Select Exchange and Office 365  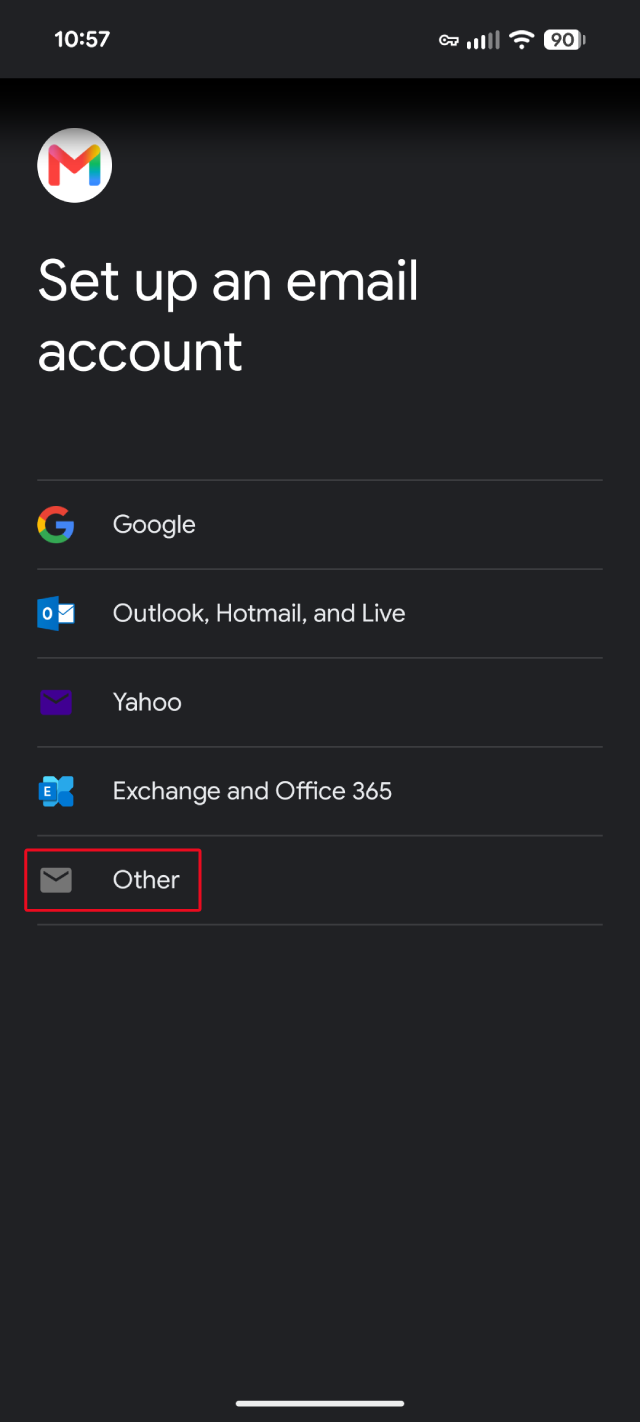pos(320,791)
